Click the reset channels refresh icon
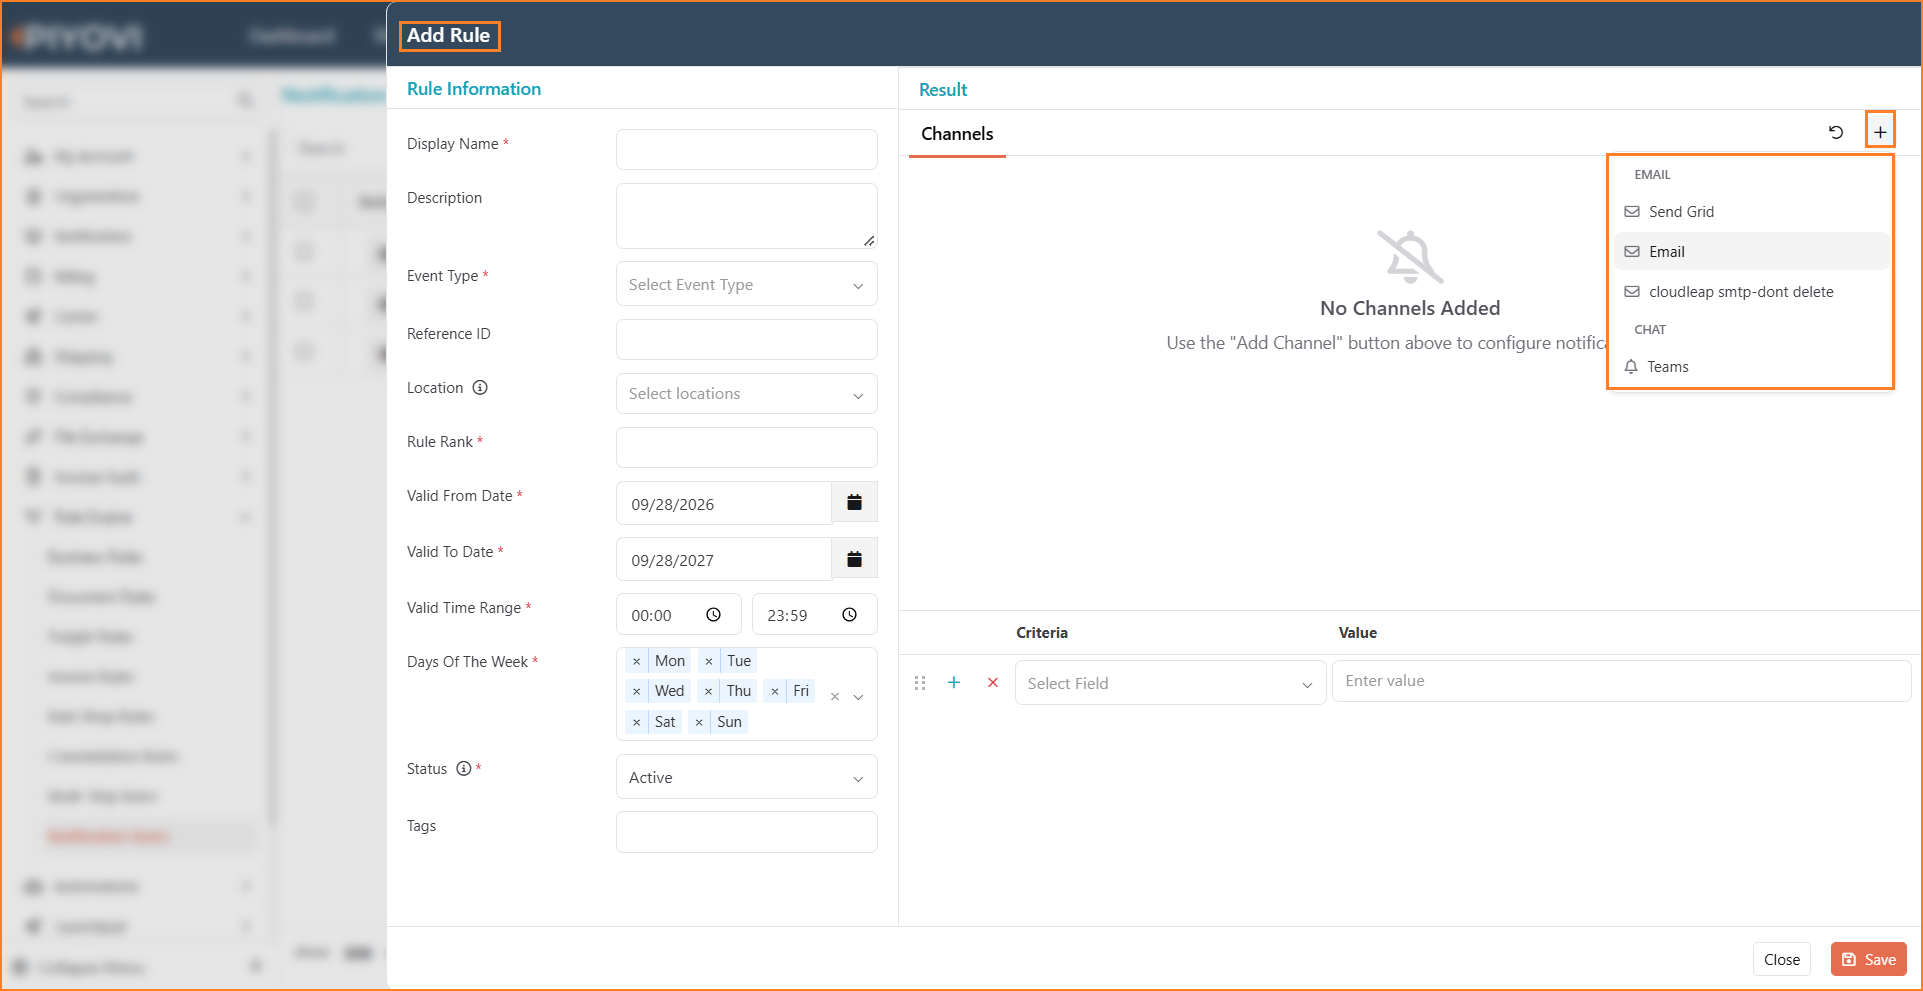The height and width of the screenshot is (991, 1923). pos(1836,132)
